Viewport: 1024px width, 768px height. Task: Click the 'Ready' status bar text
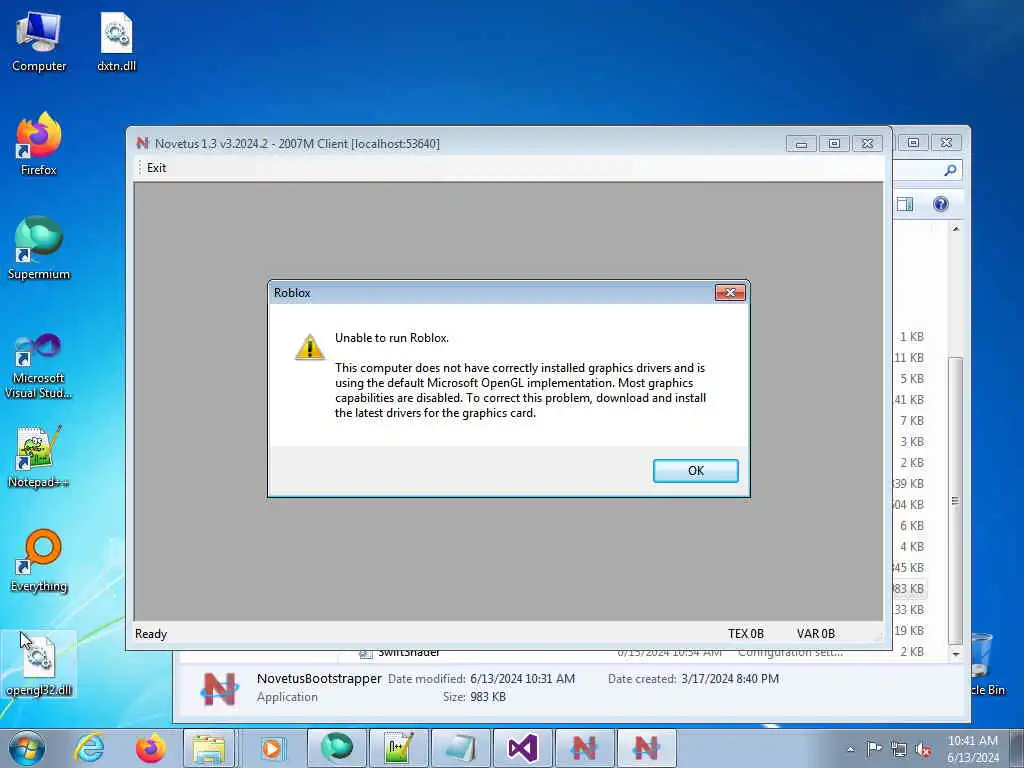pos(151,633)
